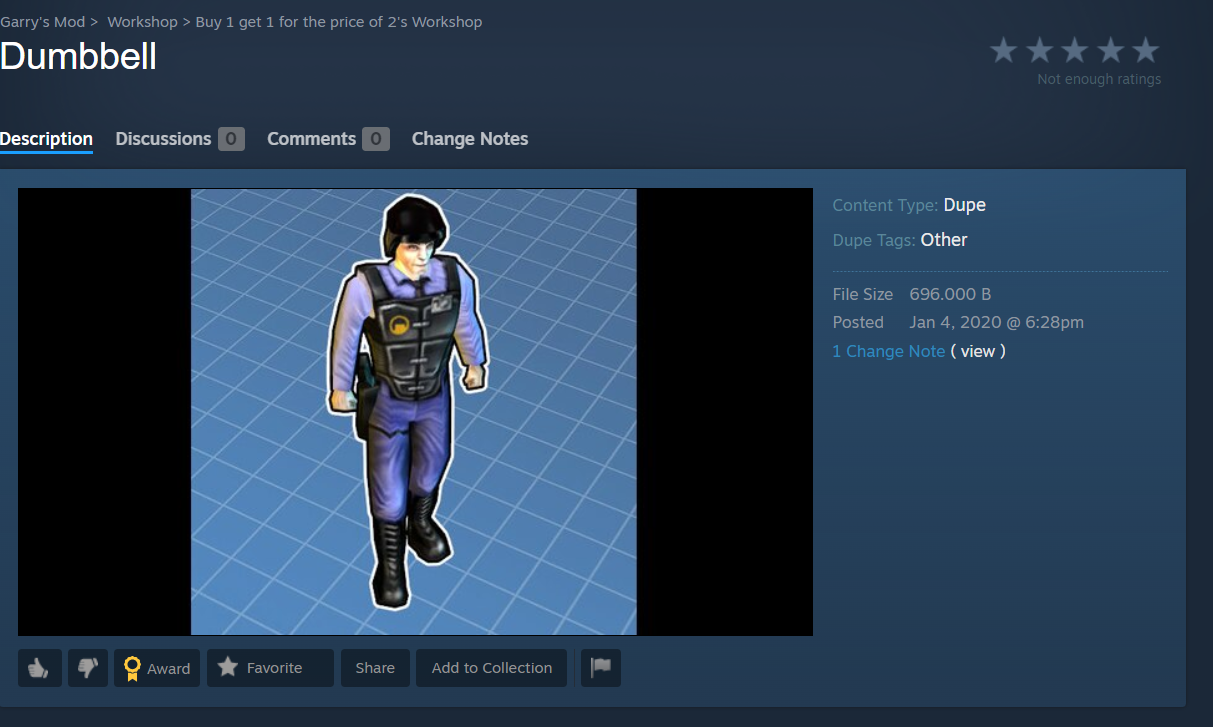Click the fifth rating star
1213x727 pixels.
1146,50
